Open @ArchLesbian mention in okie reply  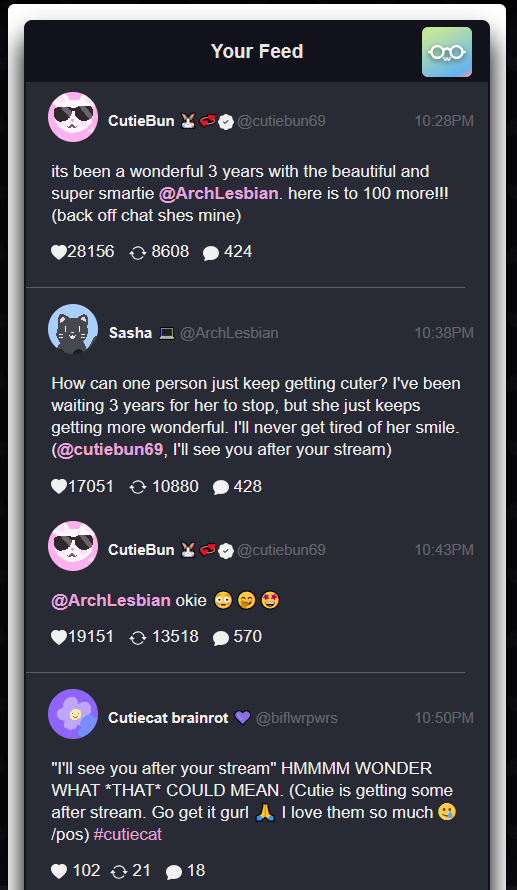pyautogui.click(x=111, y=601)
